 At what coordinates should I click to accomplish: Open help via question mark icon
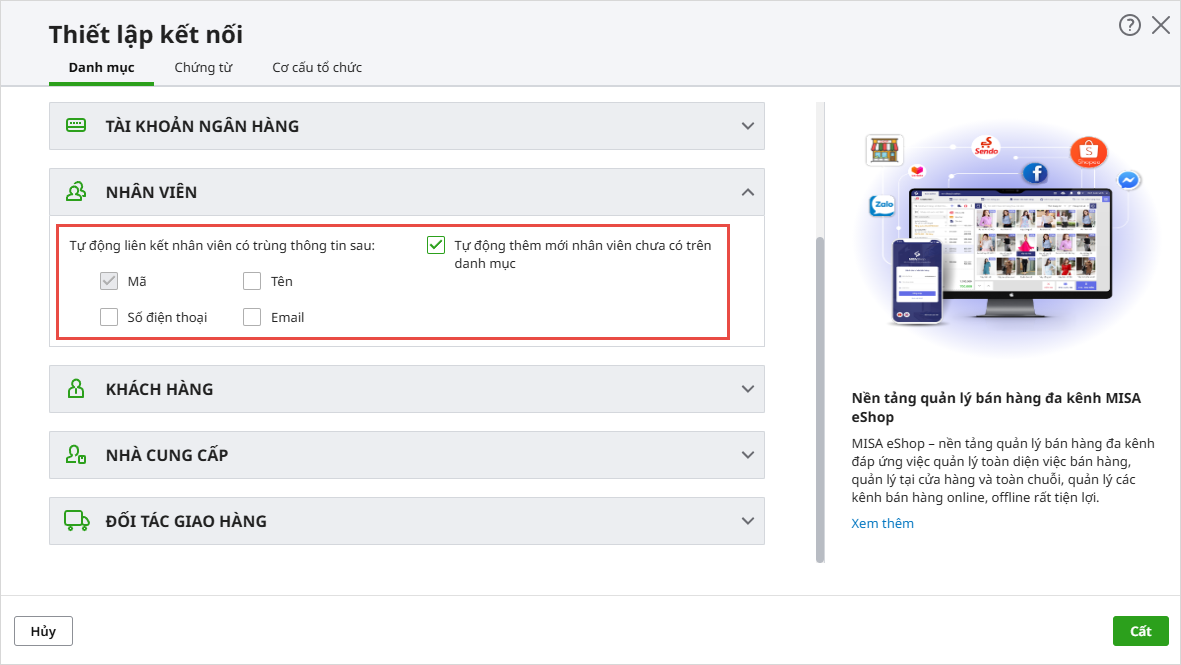1130,26
